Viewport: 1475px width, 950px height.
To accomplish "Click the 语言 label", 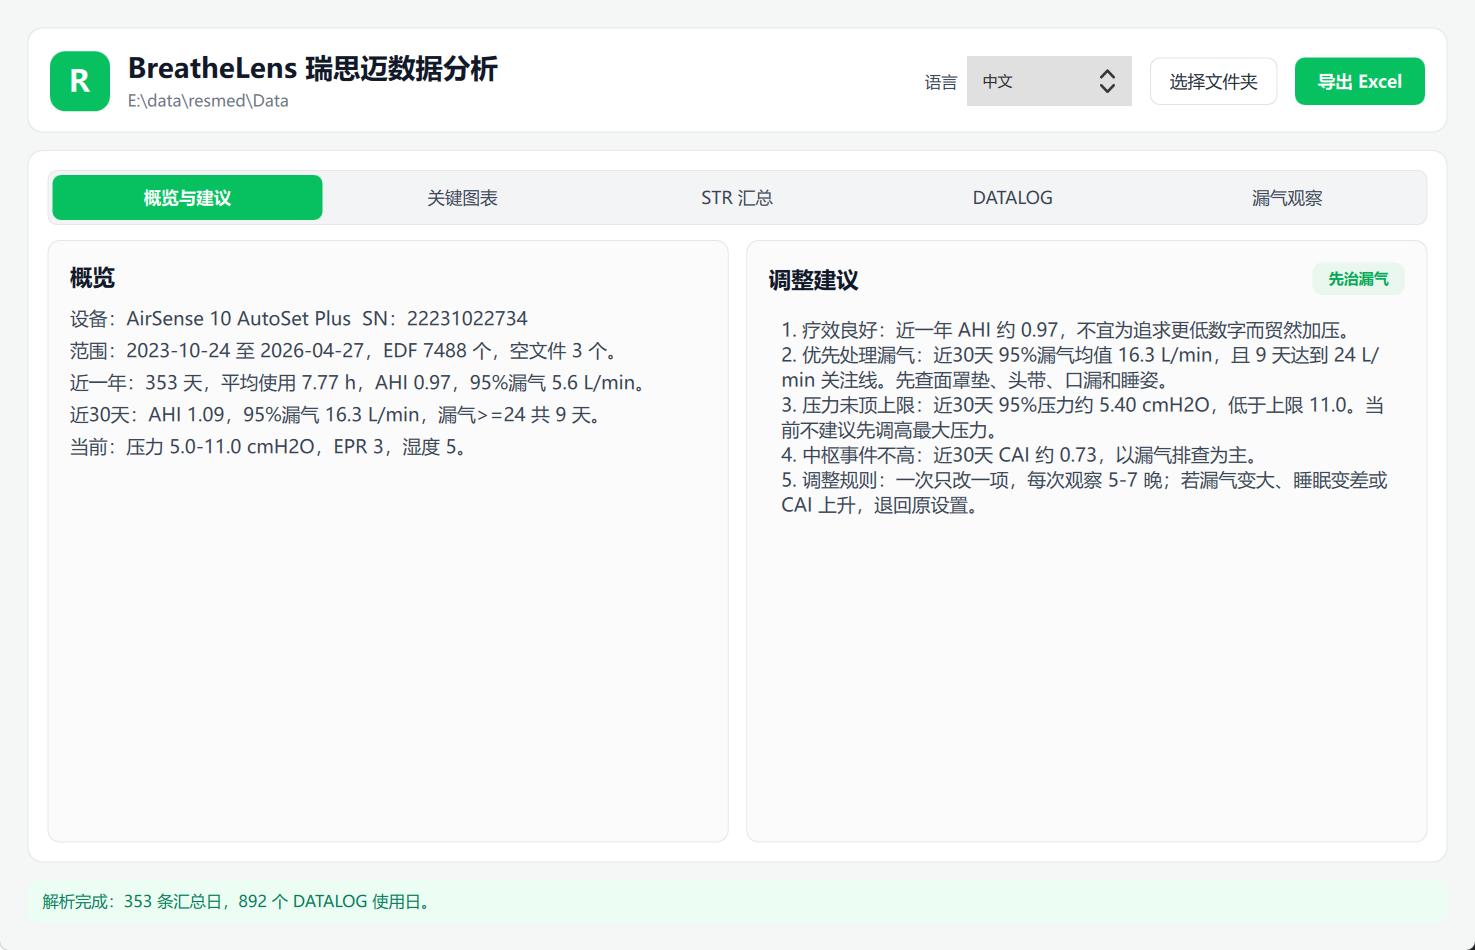I will (x=941, y=82).
